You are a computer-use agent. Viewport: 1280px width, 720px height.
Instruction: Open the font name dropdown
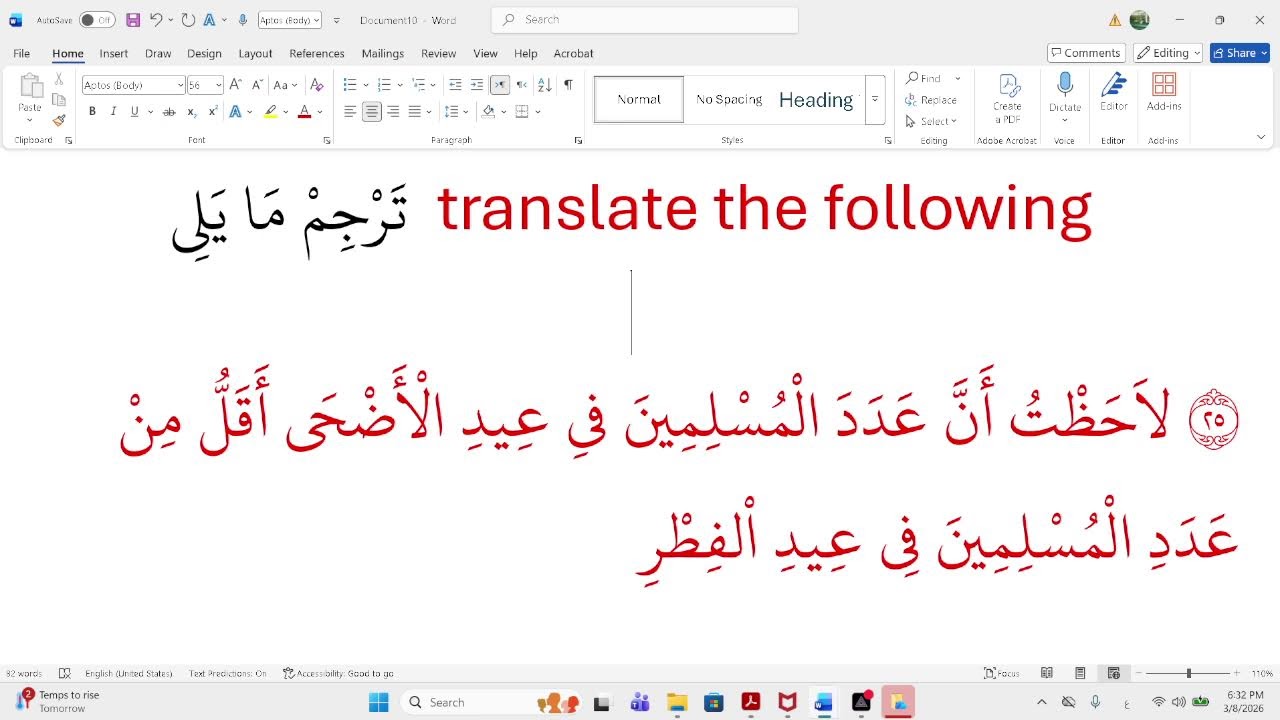tap(180, 85)
